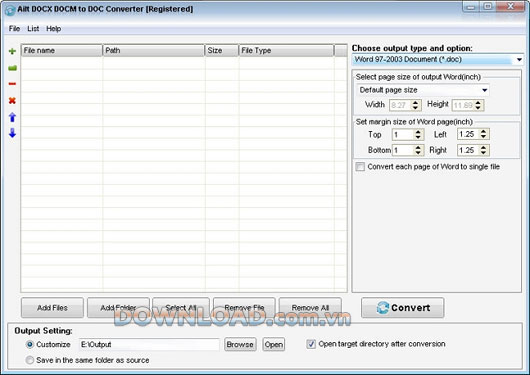The image size is (530, 375).
Task: Click the blue move-down arrow icon
Action: pyautogui.click(x=12, y=133)
